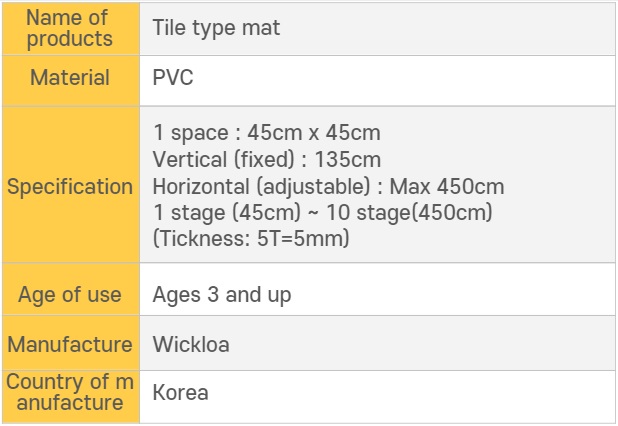Click the 'Specification' row label
The width and height of the screenshot is (618, 426).
[70, 187]
